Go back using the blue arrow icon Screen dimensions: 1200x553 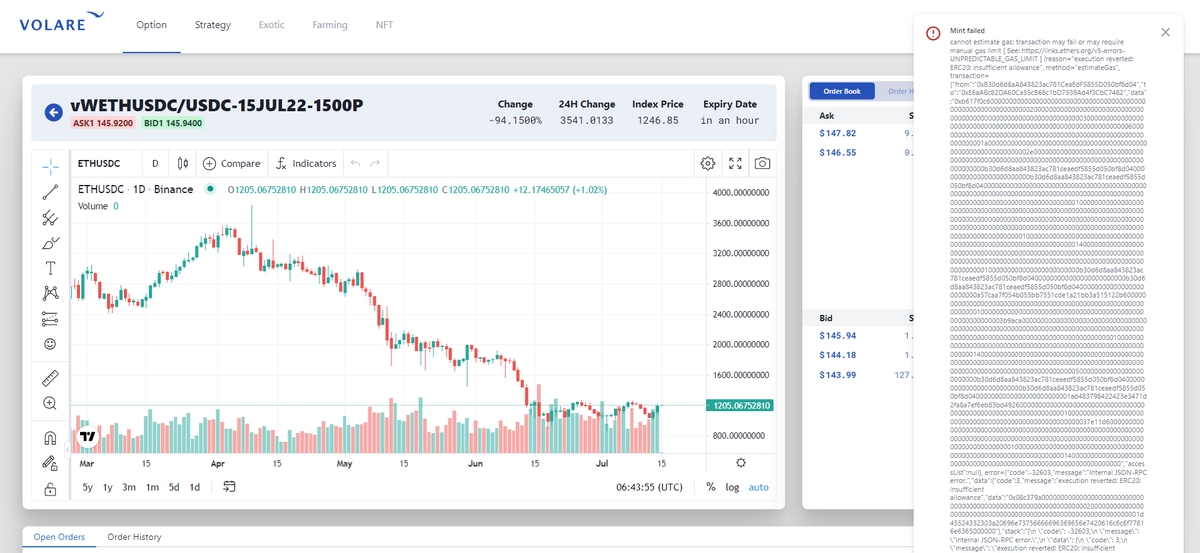click(x=54, y=112)
